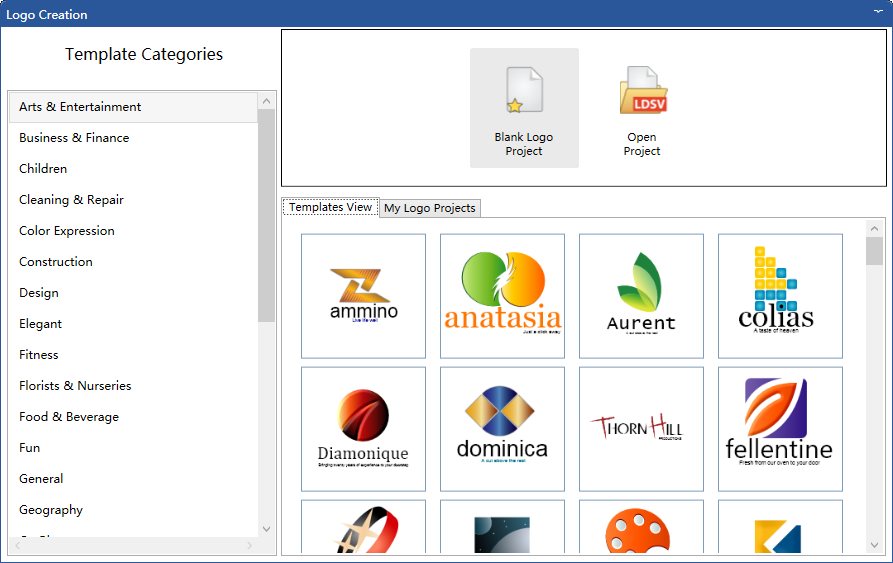Click the category list scroll-right arrow

pos(249,545)
